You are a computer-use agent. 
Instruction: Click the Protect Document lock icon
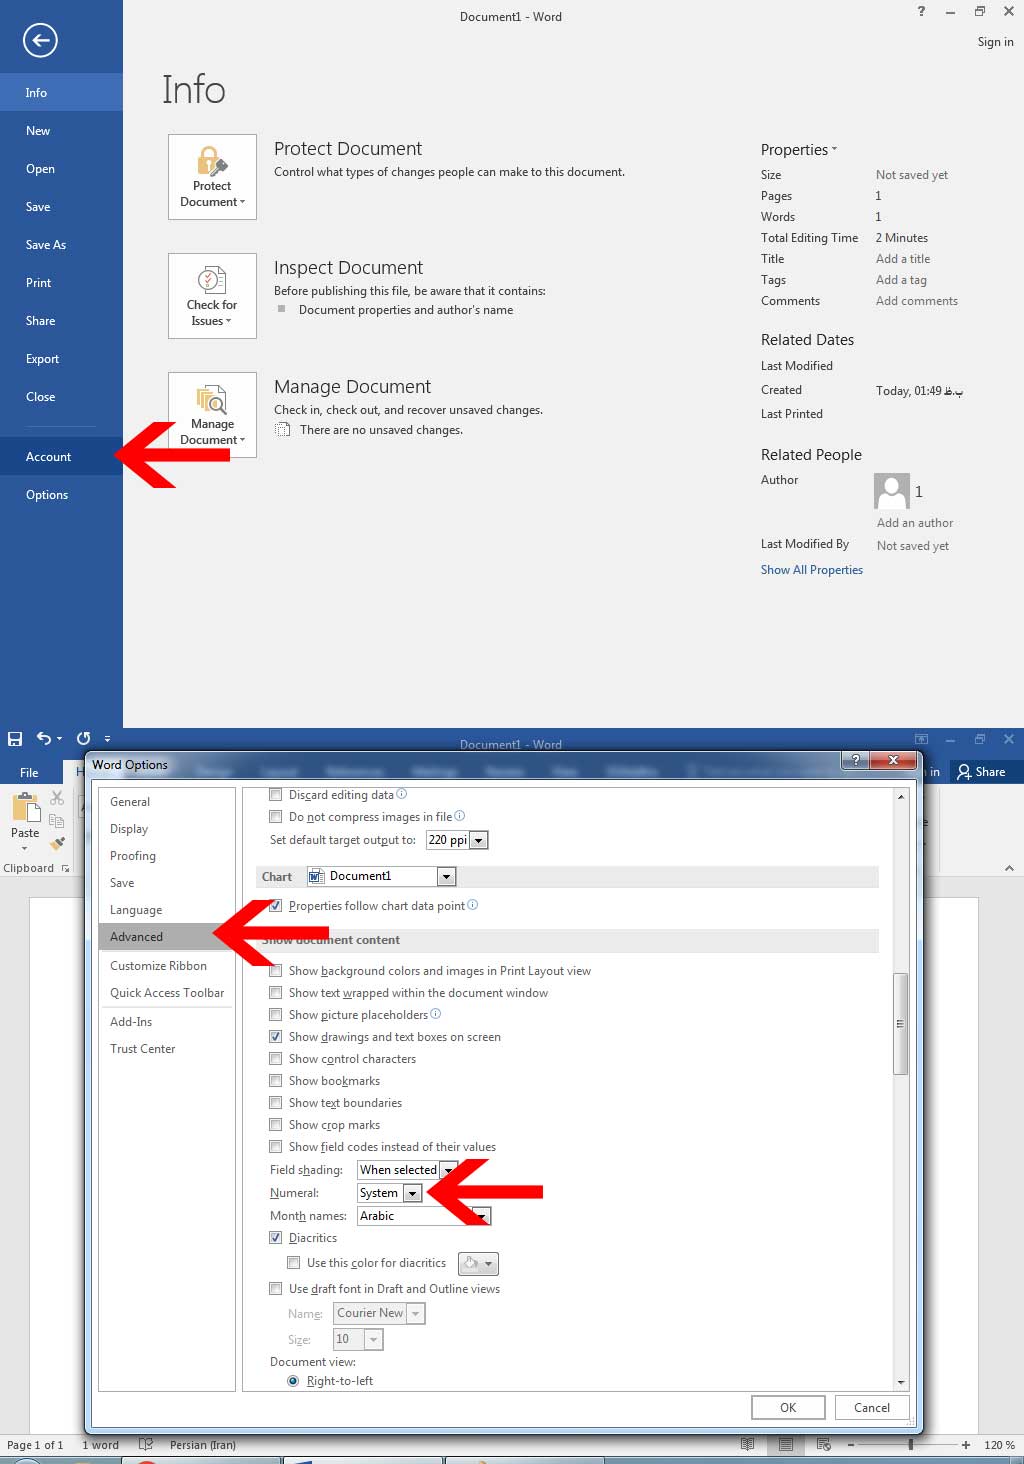pyautogui.click(x=212, y=161)
